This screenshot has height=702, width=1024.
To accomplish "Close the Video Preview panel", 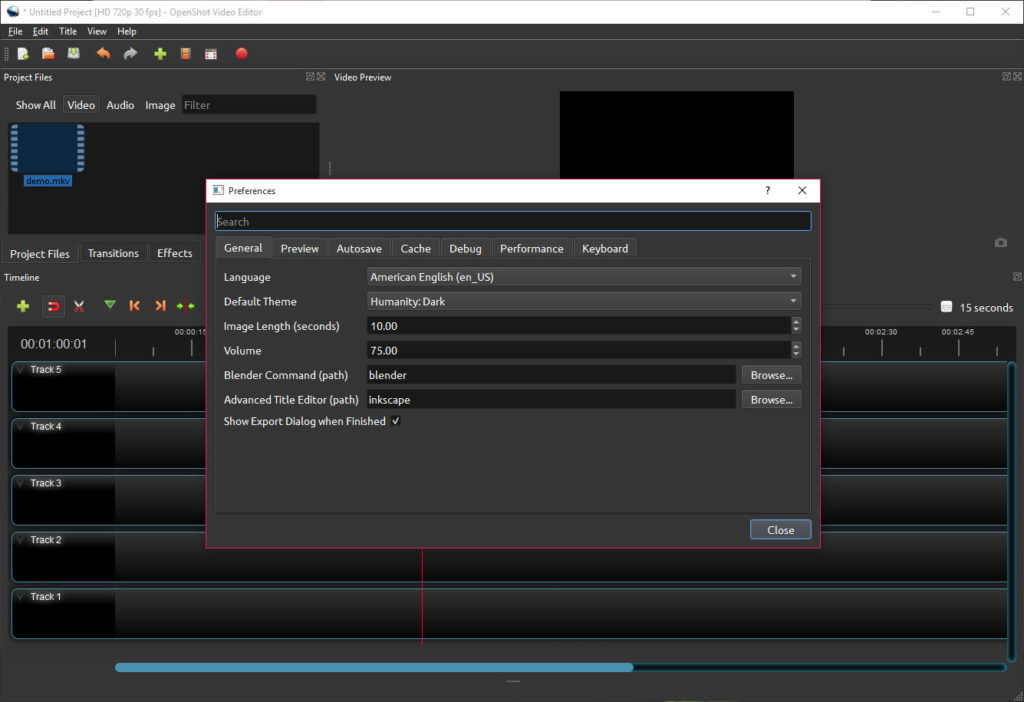I will coord(1017,76).
